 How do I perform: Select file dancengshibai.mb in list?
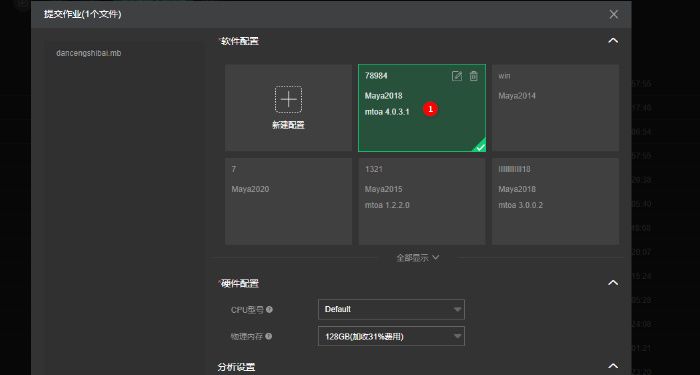(x=88, y=53)
